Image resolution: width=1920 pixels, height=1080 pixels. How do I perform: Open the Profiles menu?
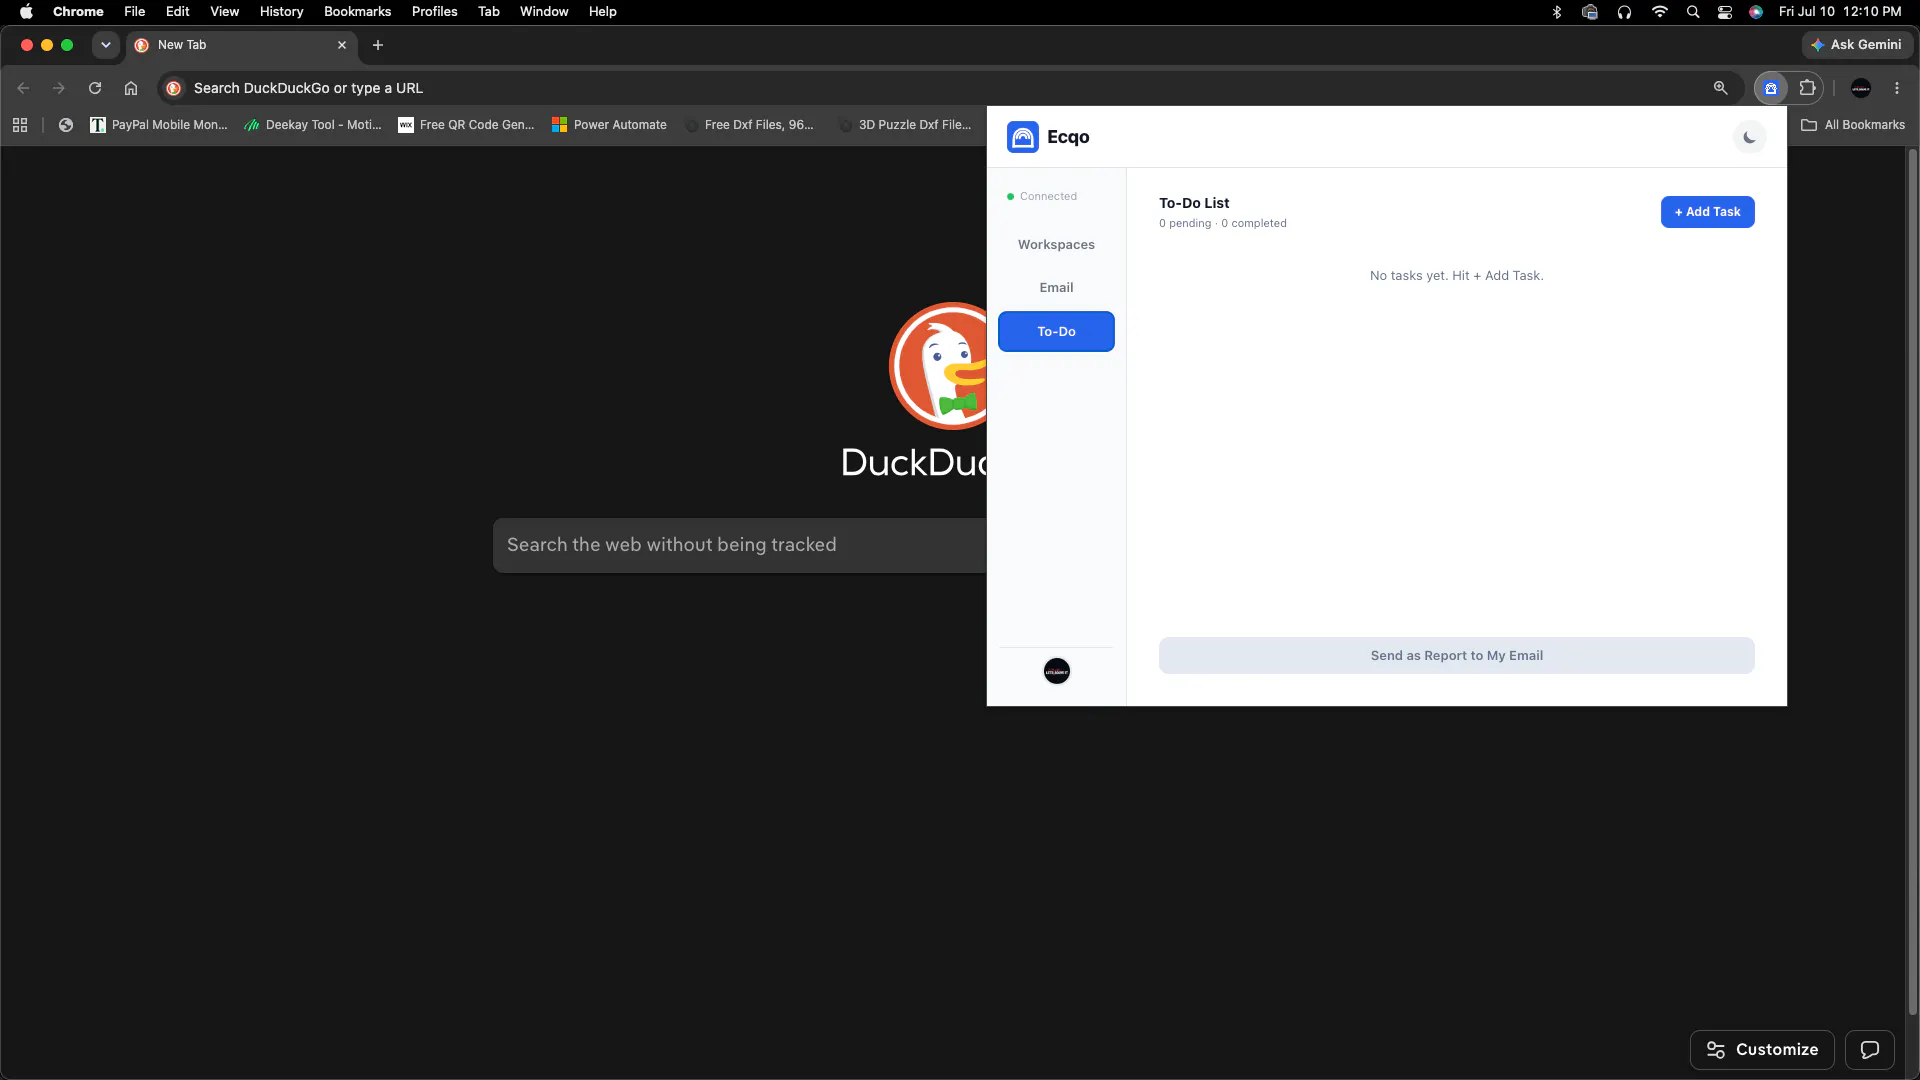click(434, 12)
